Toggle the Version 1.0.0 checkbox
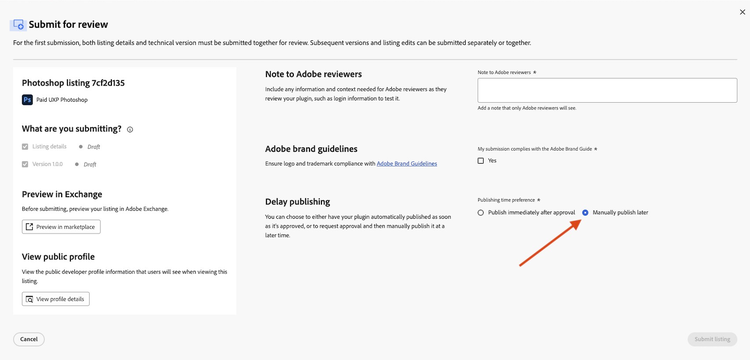The image size is (750, 360). (25, 164)
